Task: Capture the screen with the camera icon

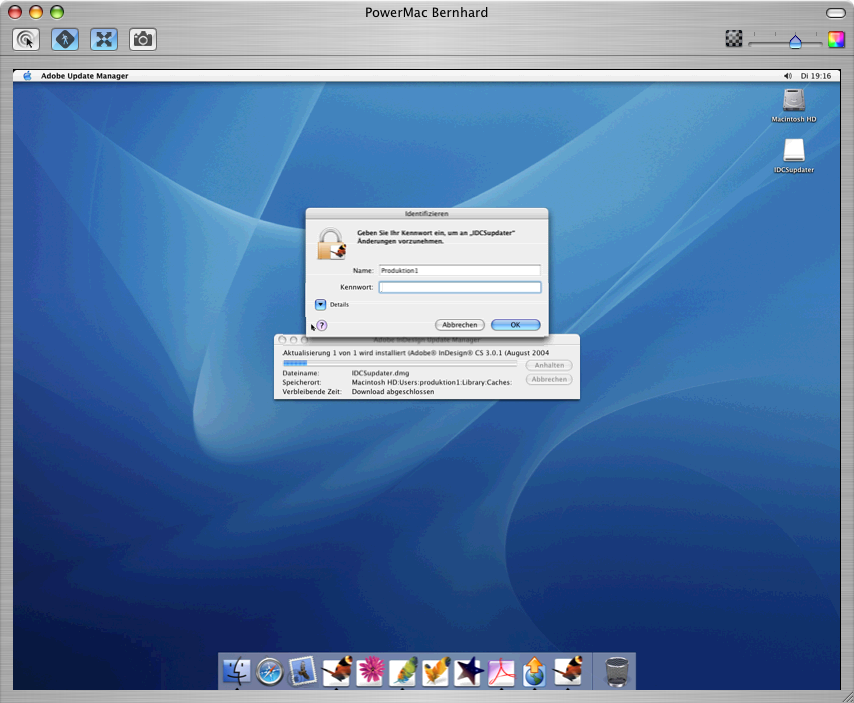Action: [143, 40]
